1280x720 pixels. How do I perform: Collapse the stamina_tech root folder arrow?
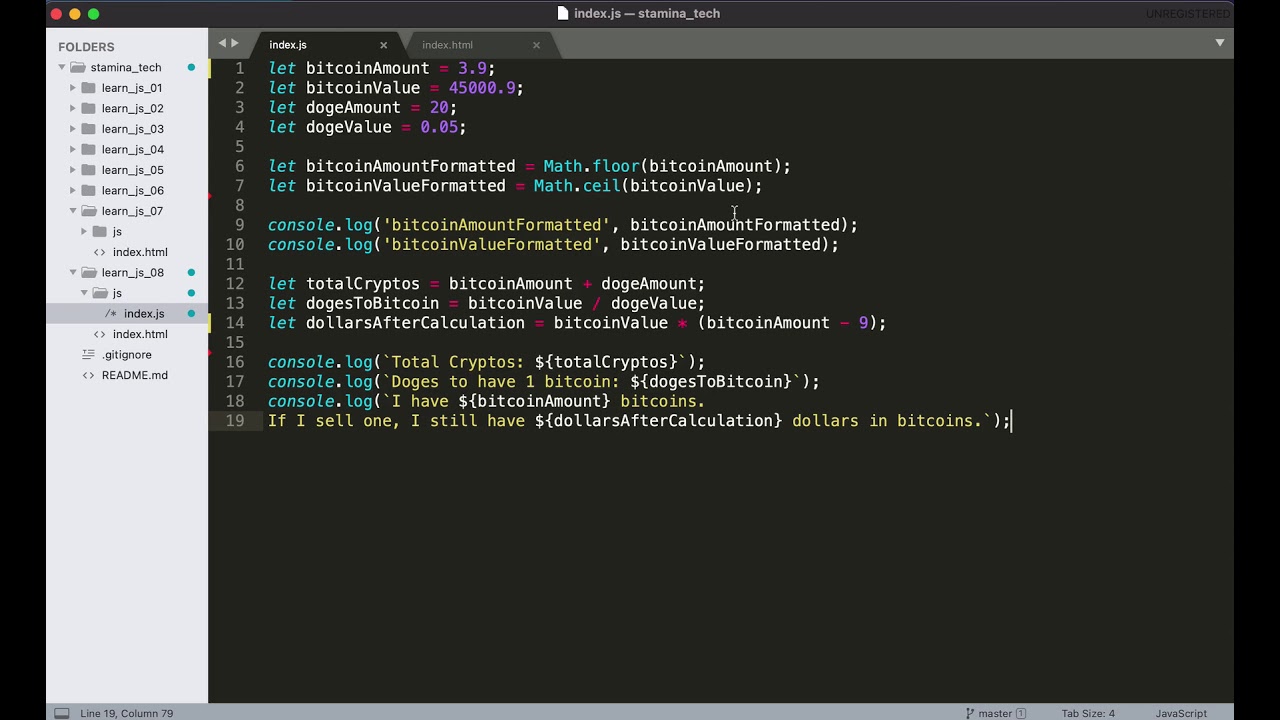[x=62, y=67]
